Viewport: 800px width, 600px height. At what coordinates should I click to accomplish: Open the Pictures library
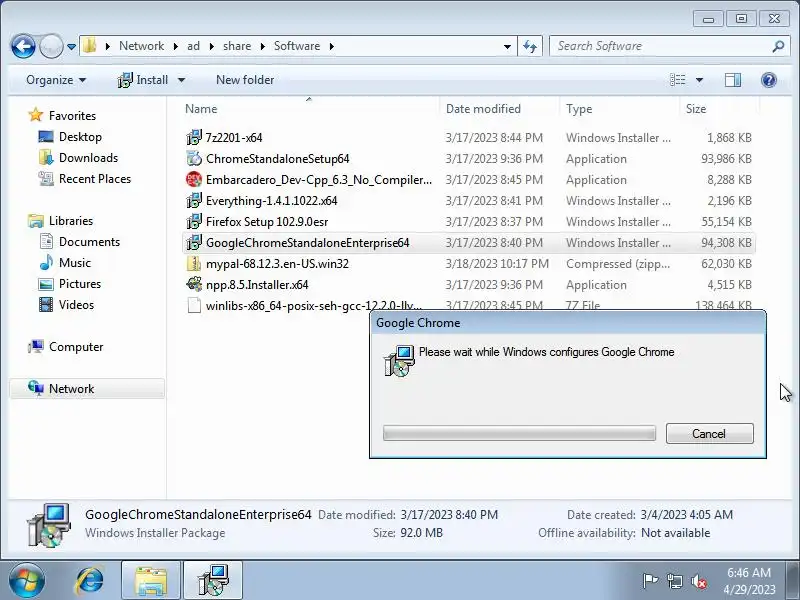80,284
